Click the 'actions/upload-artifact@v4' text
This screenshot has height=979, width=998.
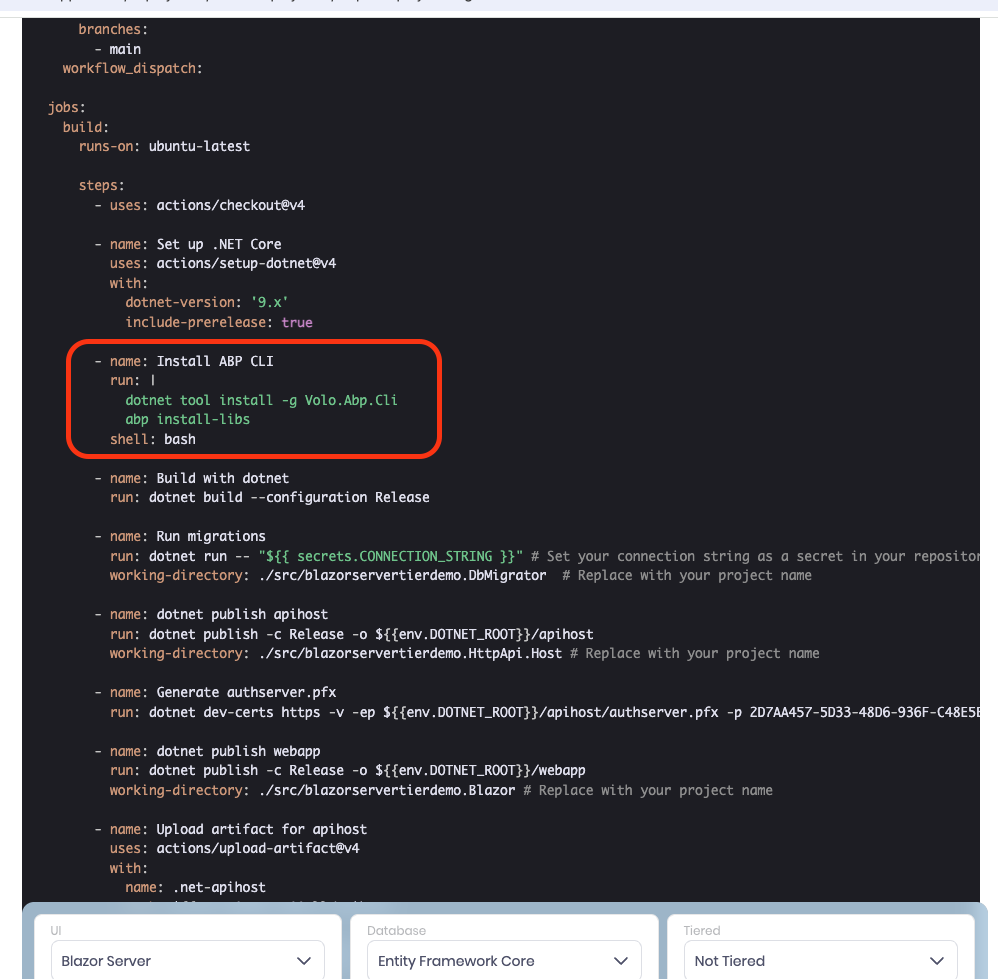point(258,848)
